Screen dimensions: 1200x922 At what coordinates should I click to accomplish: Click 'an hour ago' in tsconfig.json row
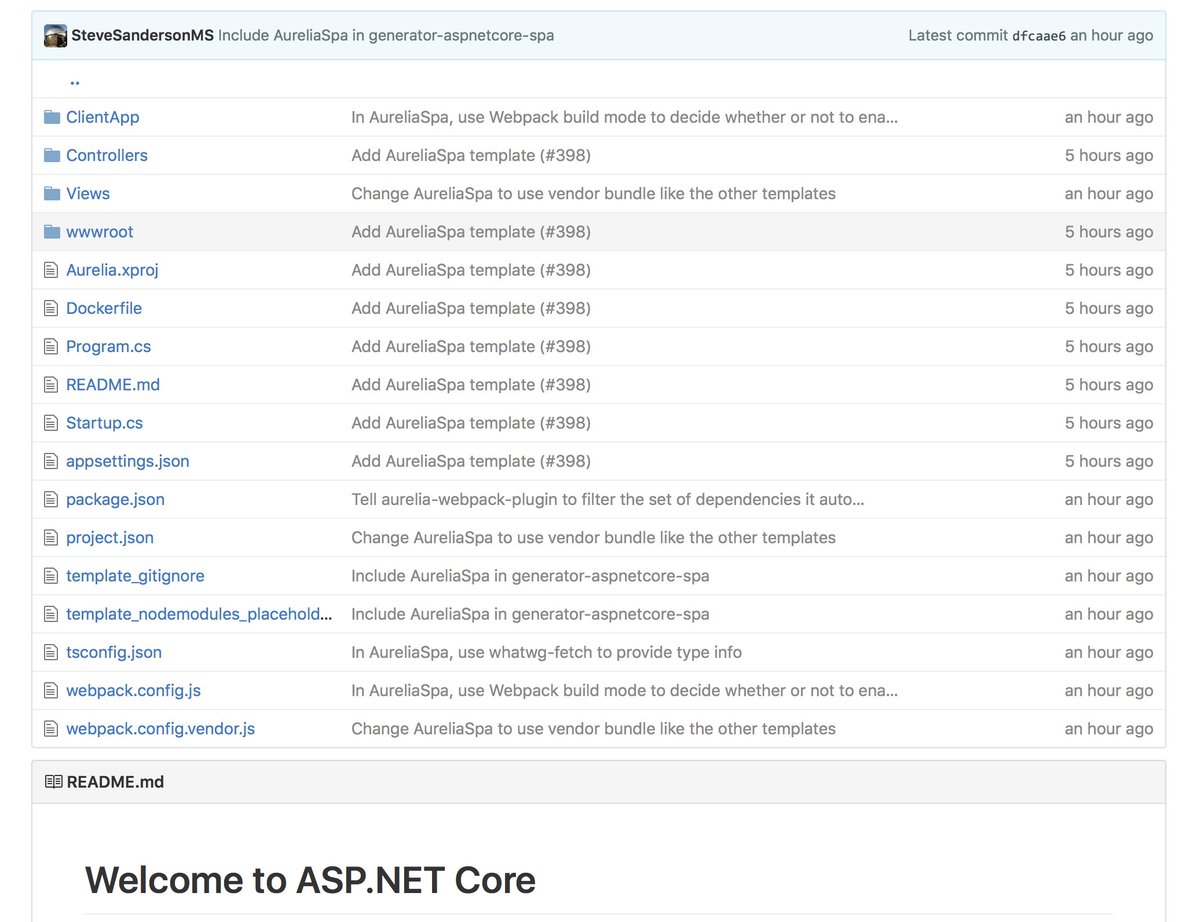pos(1108,652)
